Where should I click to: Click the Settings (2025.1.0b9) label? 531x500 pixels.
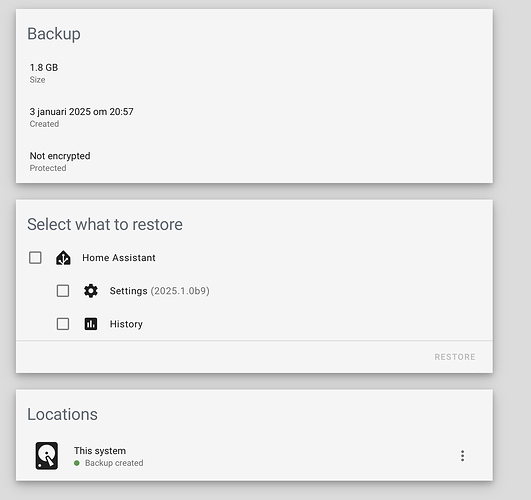click(x=160, y=291)
